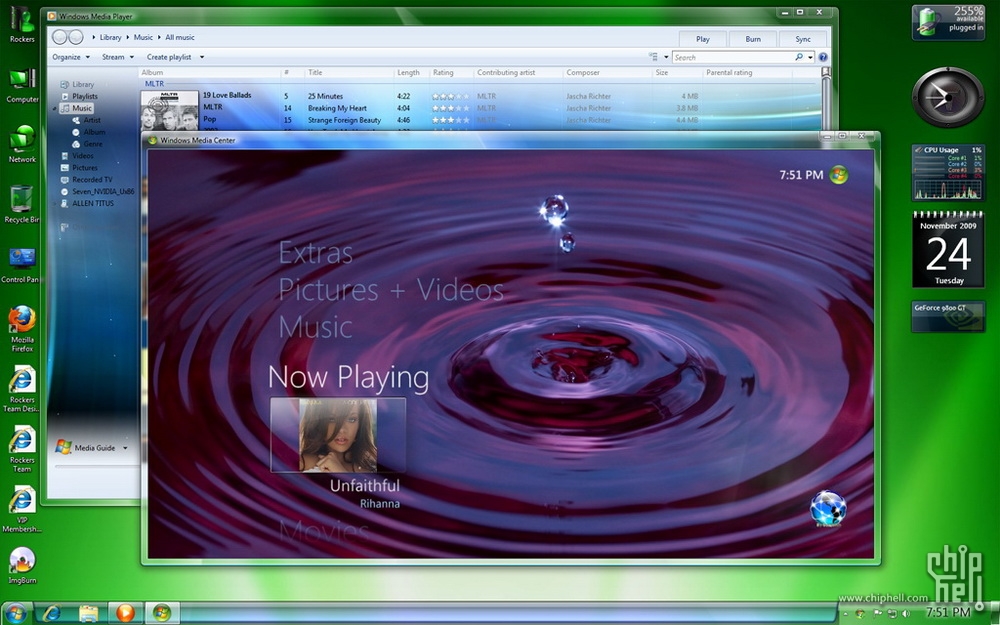Open the Organize dropdown in Media Player
1000x625 pixels.
71,57
